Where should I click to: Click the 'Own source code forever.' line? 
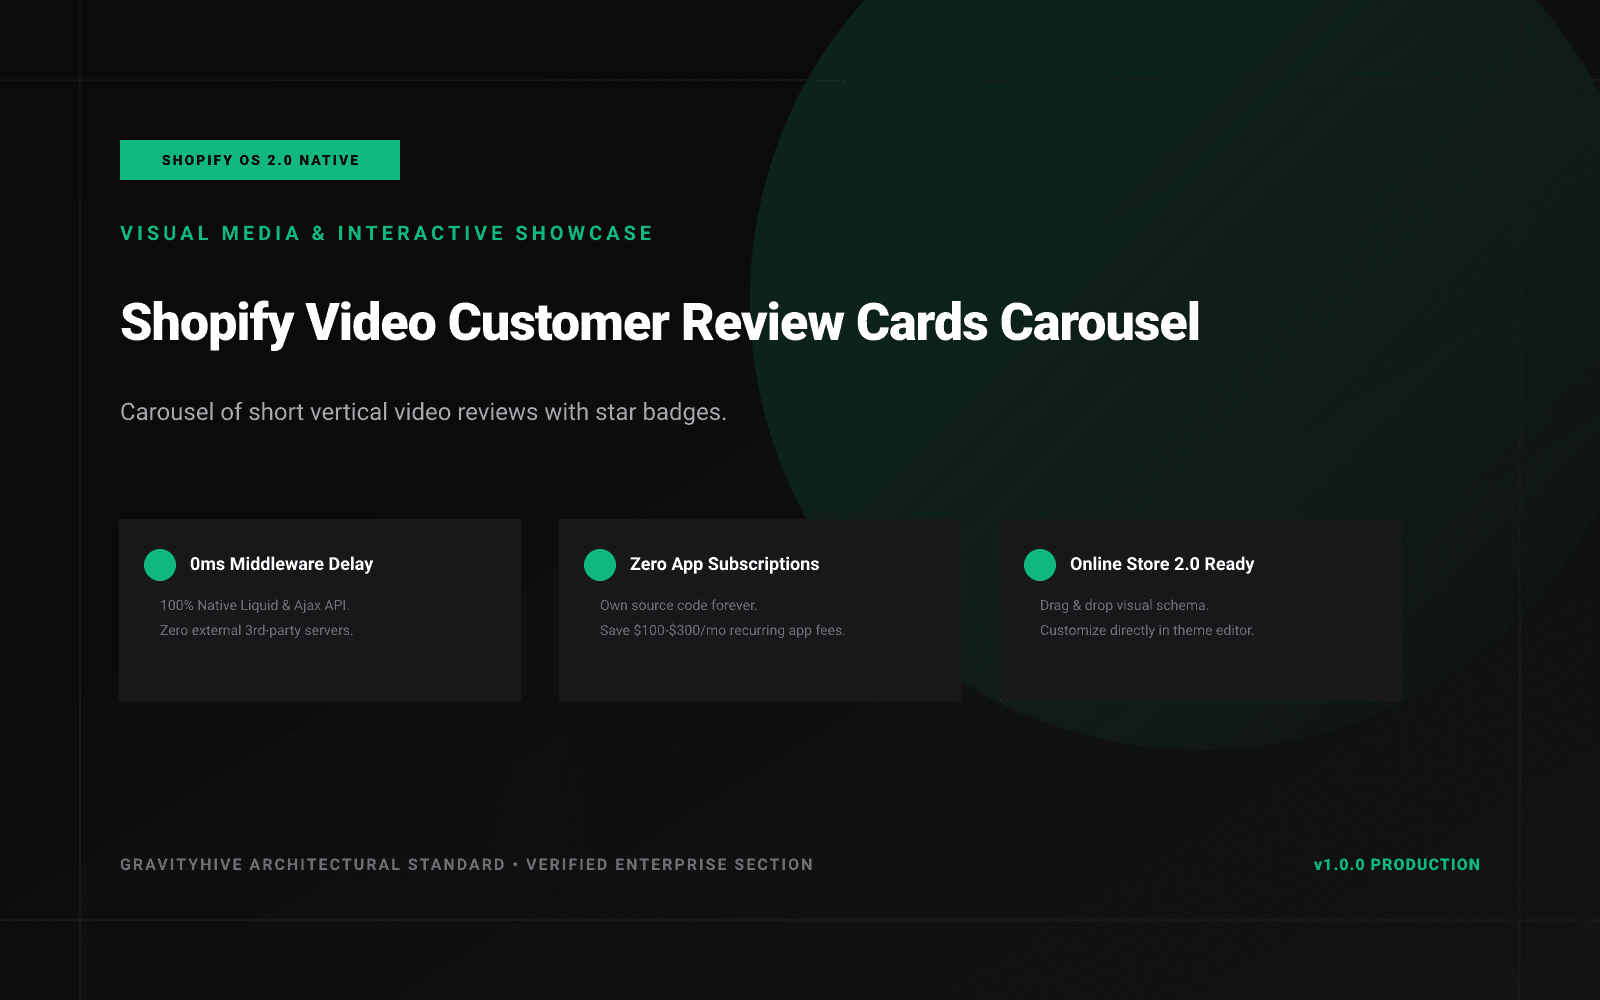coord(679,605)
